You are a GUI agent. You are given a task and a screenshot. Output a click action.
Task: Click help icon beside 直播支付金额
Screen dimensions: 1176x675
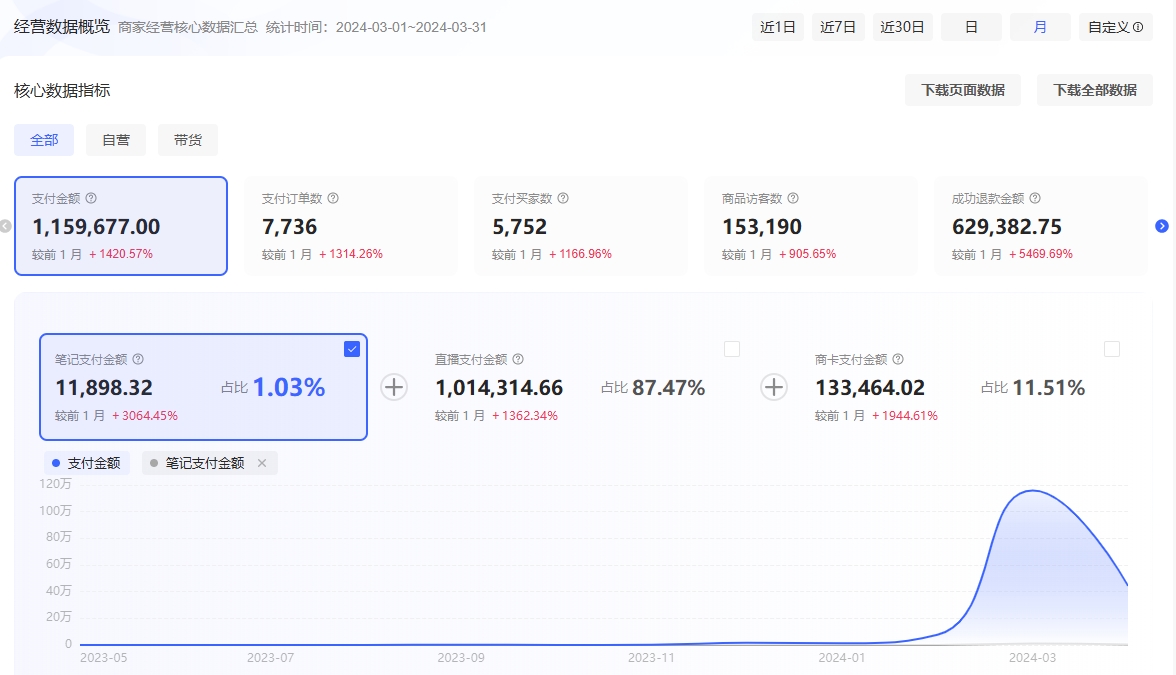pyautogui.click(x=518, y=359)
